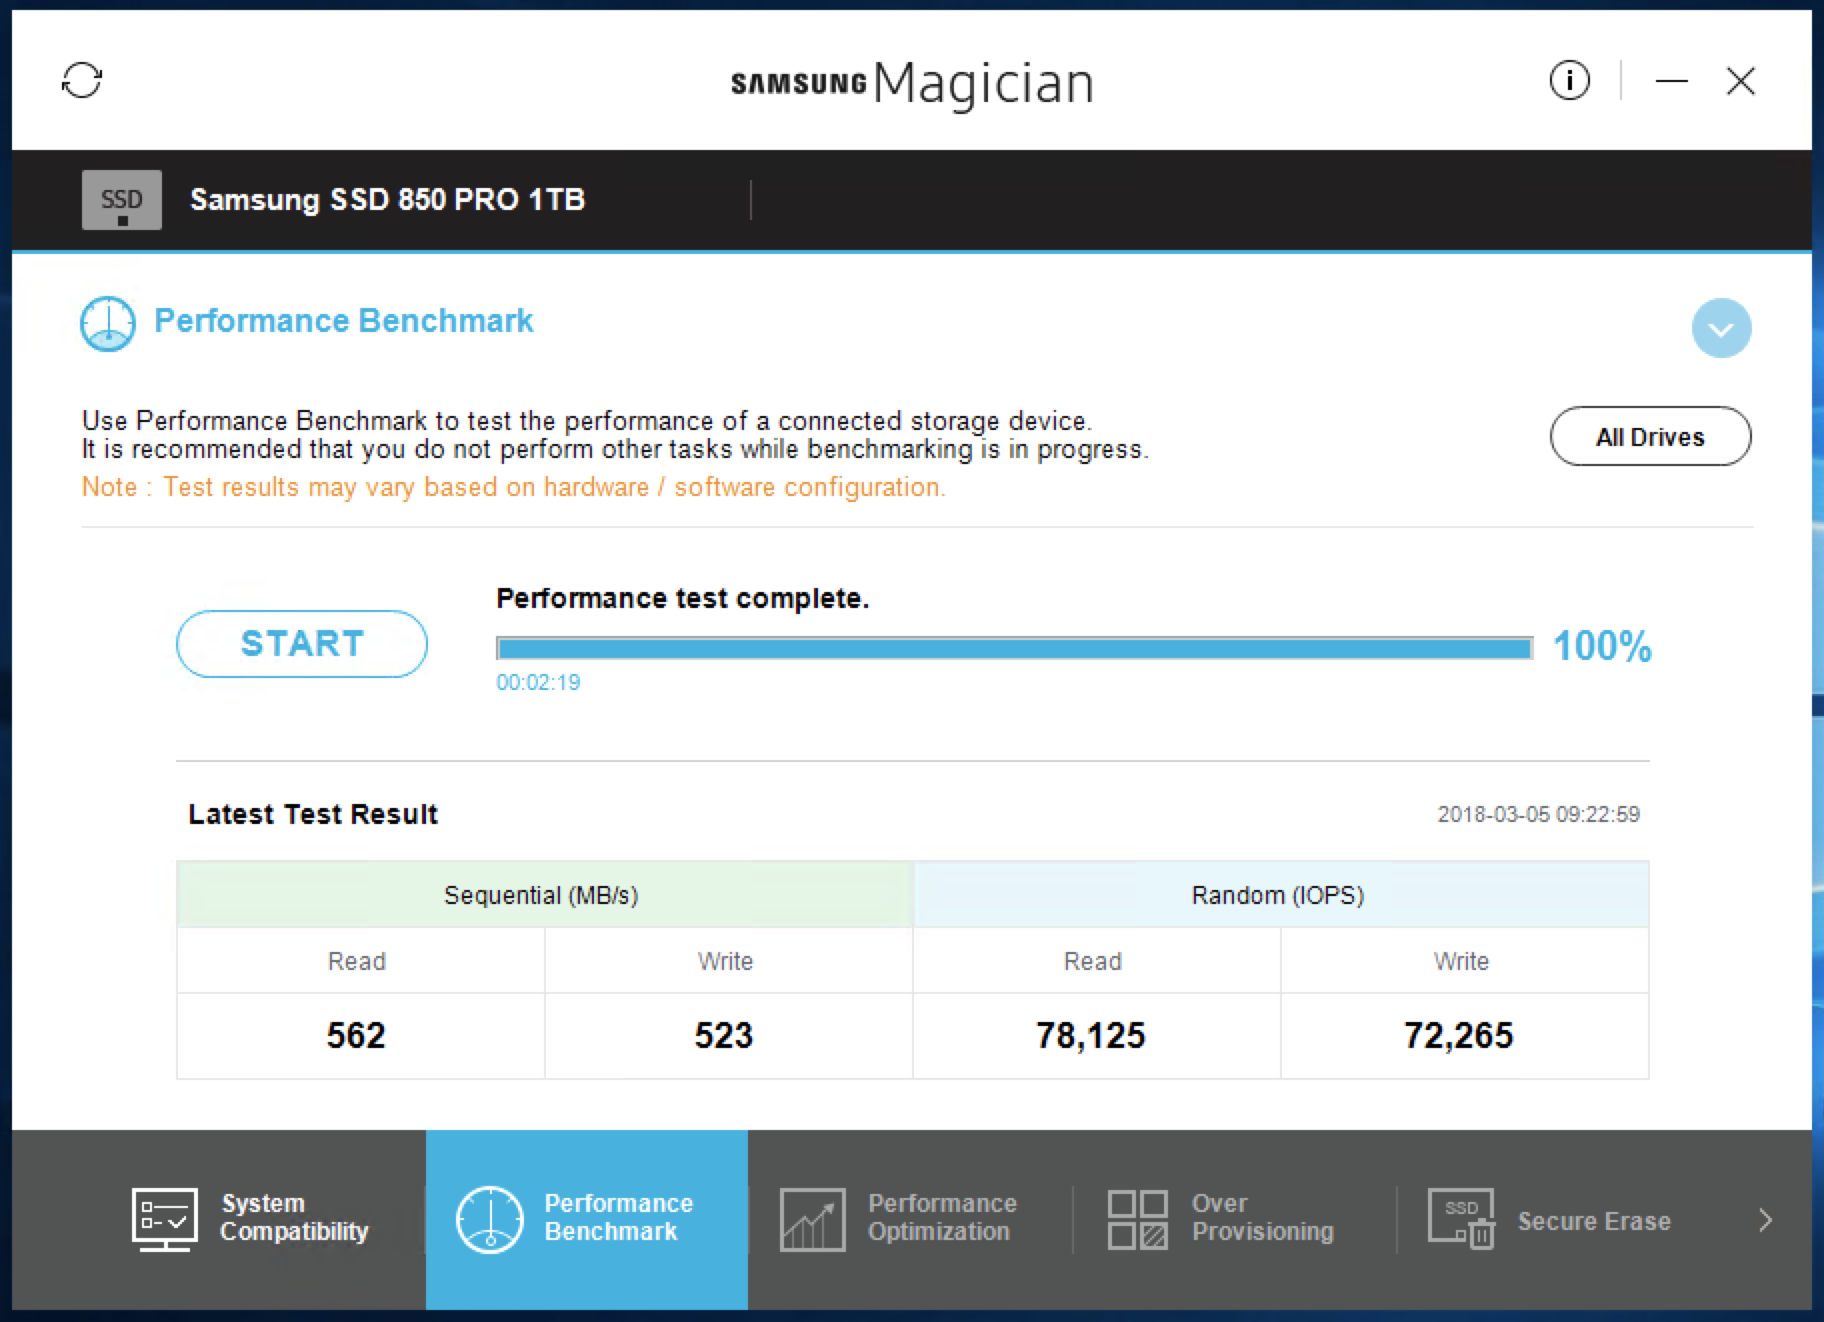This screenshot has height=1322, width=1824.
Task: Click the Random Write value 72,265
Action: coord(1459,1035)
